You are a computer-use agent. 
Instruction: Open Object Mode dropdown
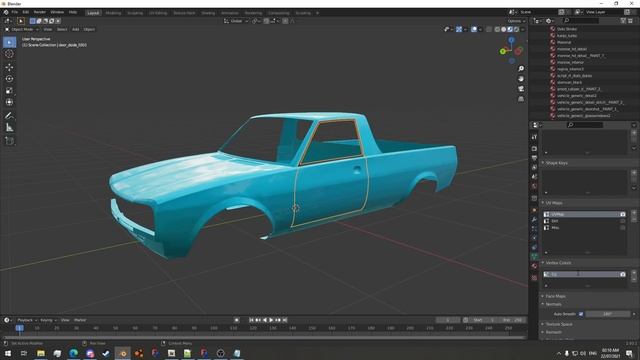click(22, 29)
